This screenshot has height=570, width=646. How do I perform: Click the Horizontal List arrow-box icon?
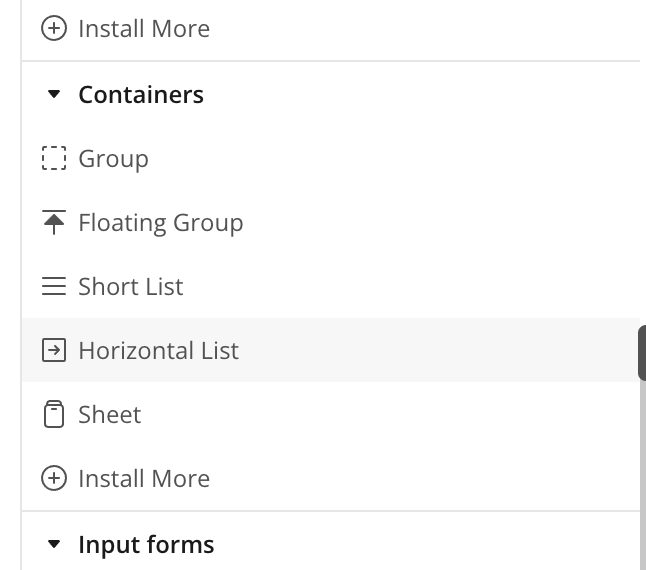(x=53, y=351)
